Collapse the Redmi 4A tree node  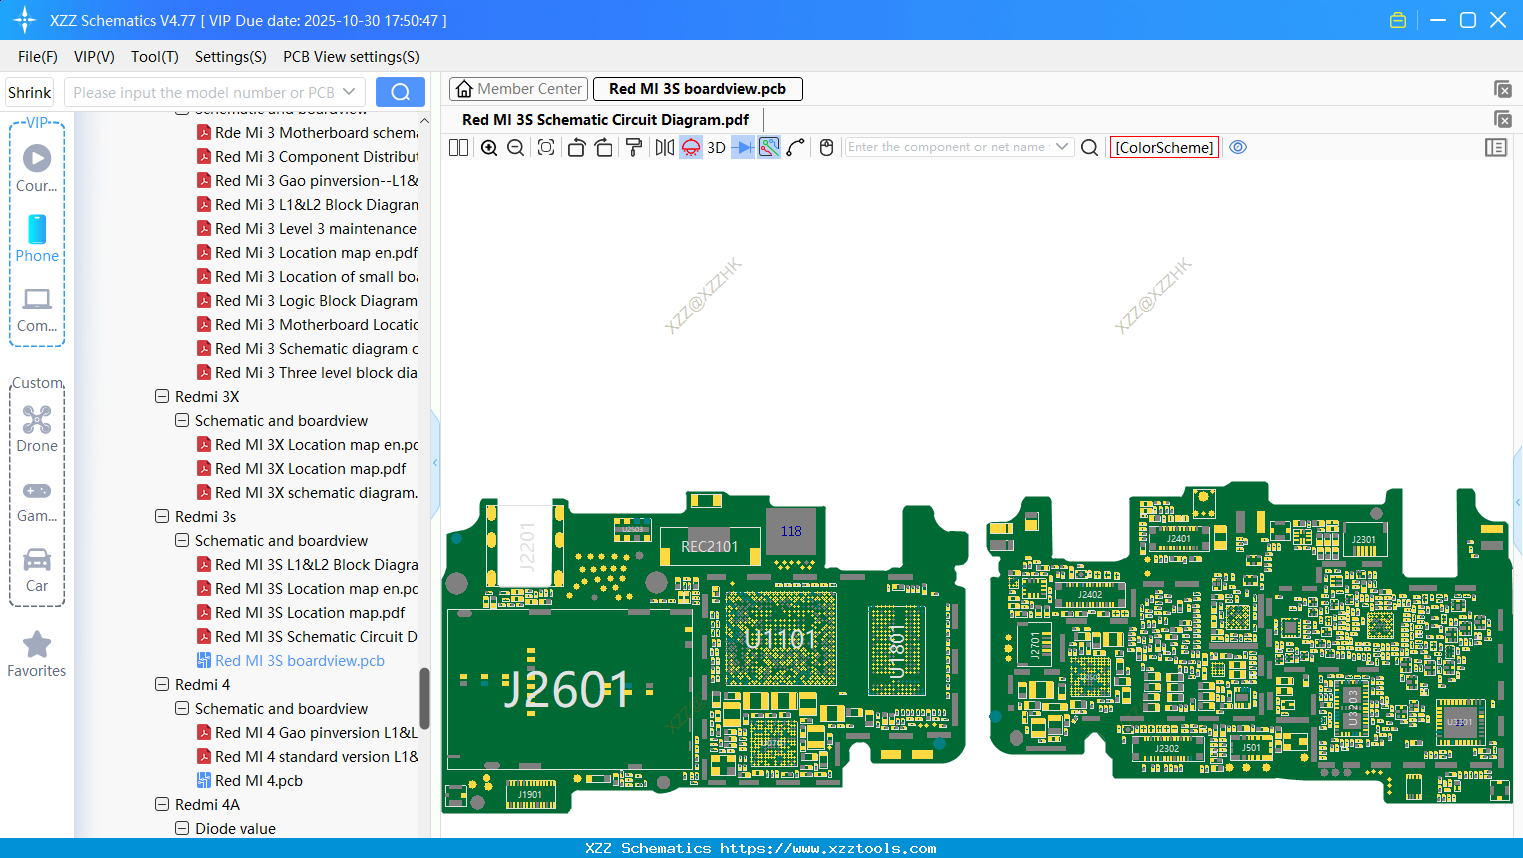[162, 804]
